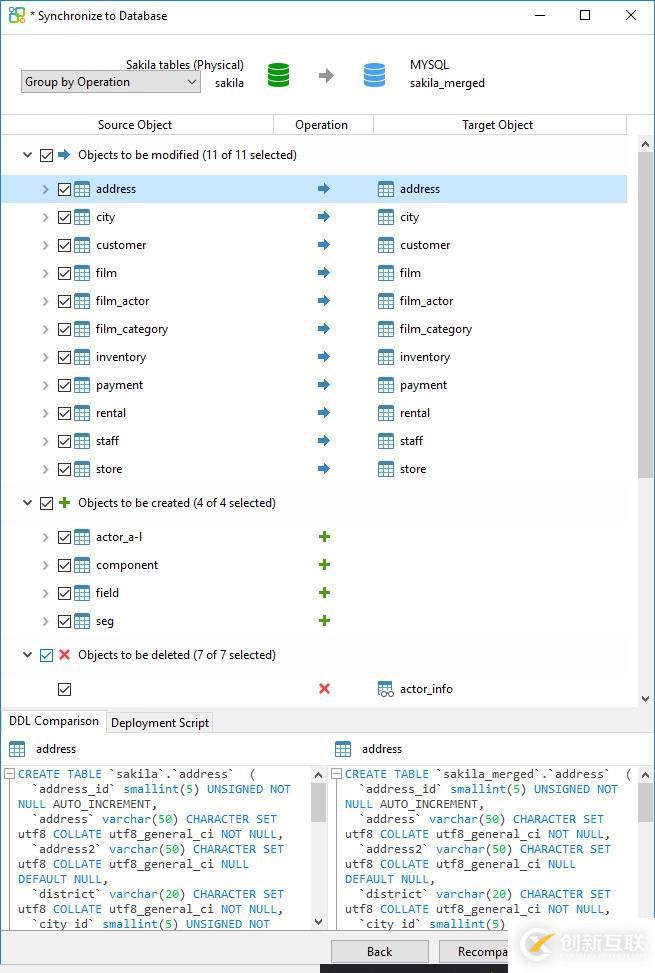
Task: Collapse the right CREATE TABLE code block
Action: click(336, 774)
